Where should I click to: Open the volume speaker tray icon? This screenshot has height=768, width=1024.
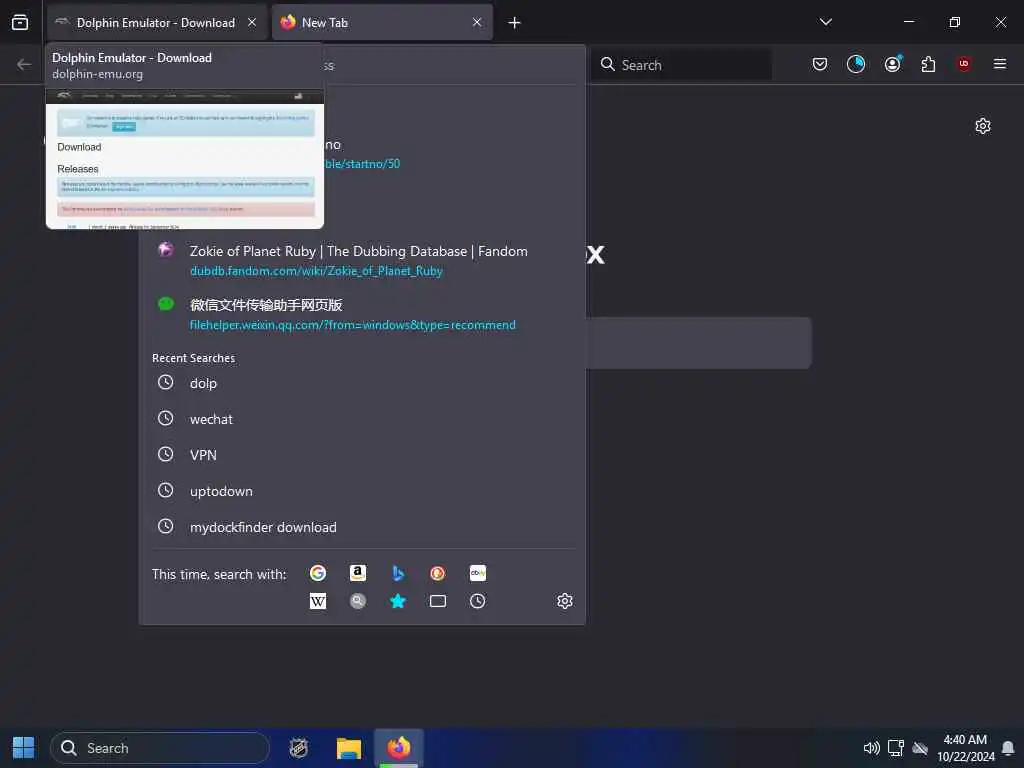[x=871, y=748]
